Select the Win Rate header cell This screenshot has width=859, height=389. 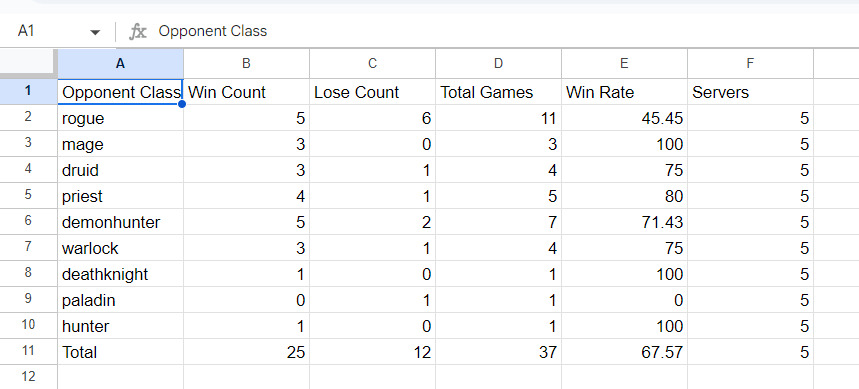625,91
